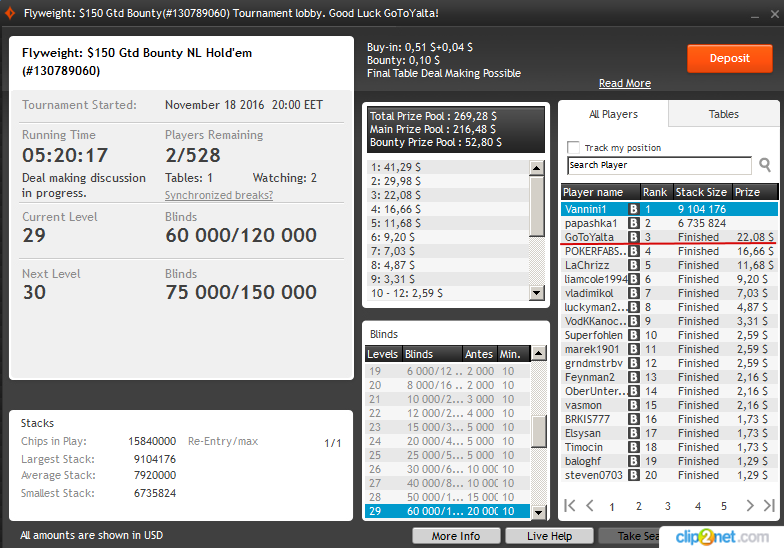Click the blinds table scroll up arrow
784x548 pixels.
click(x=538, y=354)
